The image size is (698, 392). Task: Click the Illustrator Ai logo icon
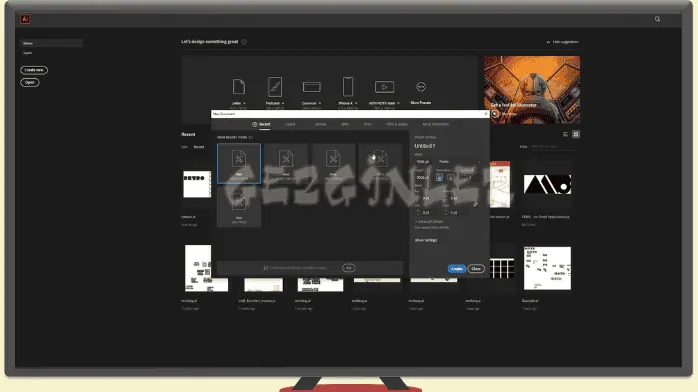[x=25, y=19]
